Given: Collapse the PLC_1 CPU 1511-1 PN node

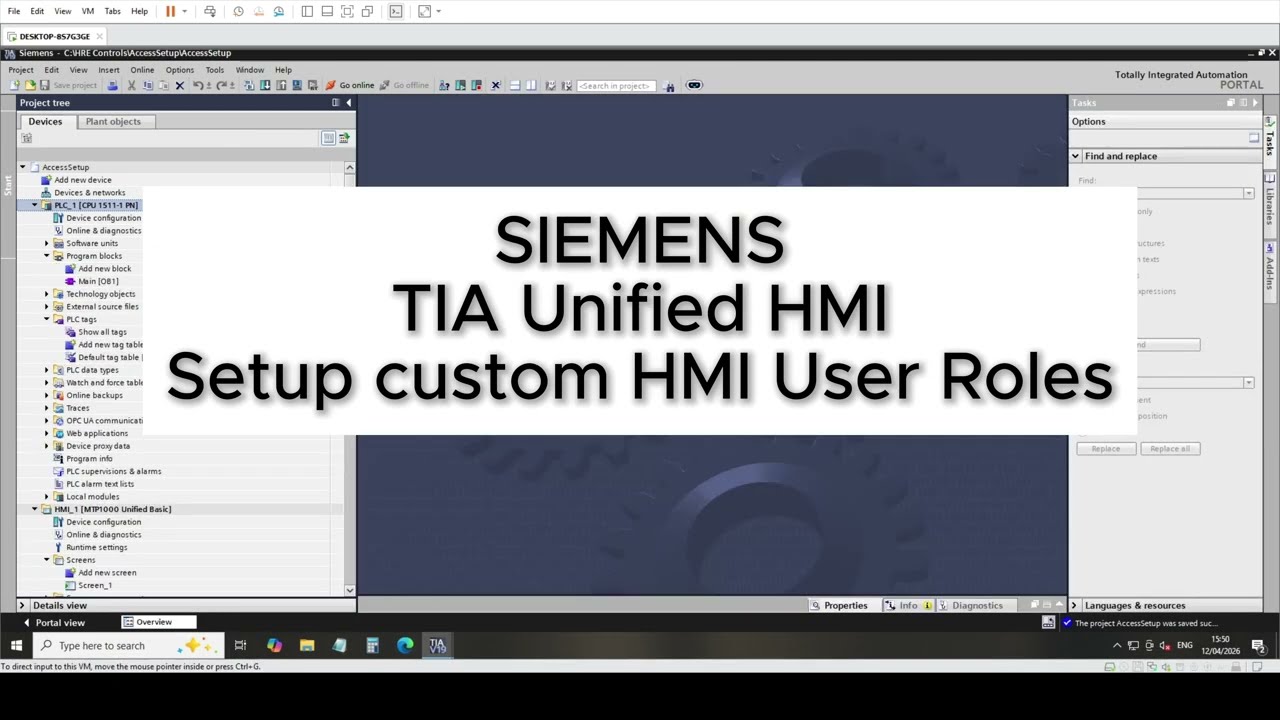Looking at the screenshot, I should (x=35, y=205).
